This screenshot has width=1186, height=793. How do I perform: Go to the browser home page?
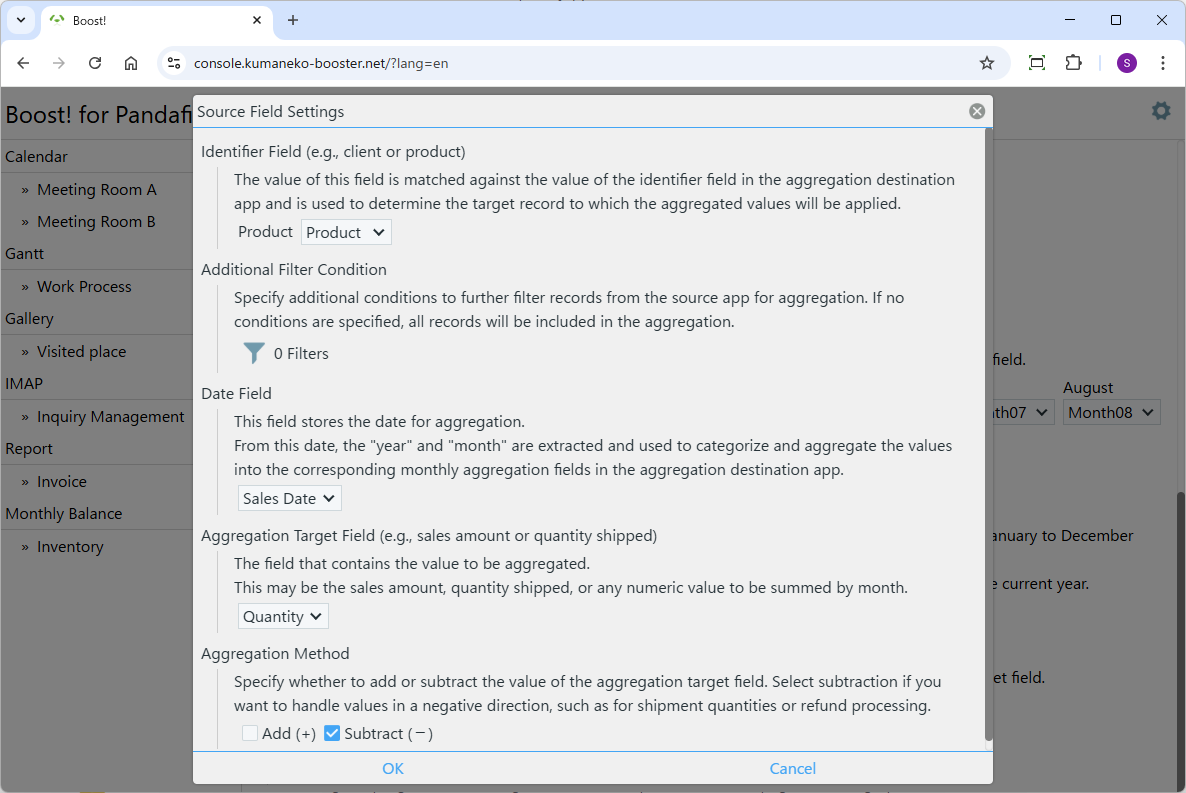(x=131, y=63)
